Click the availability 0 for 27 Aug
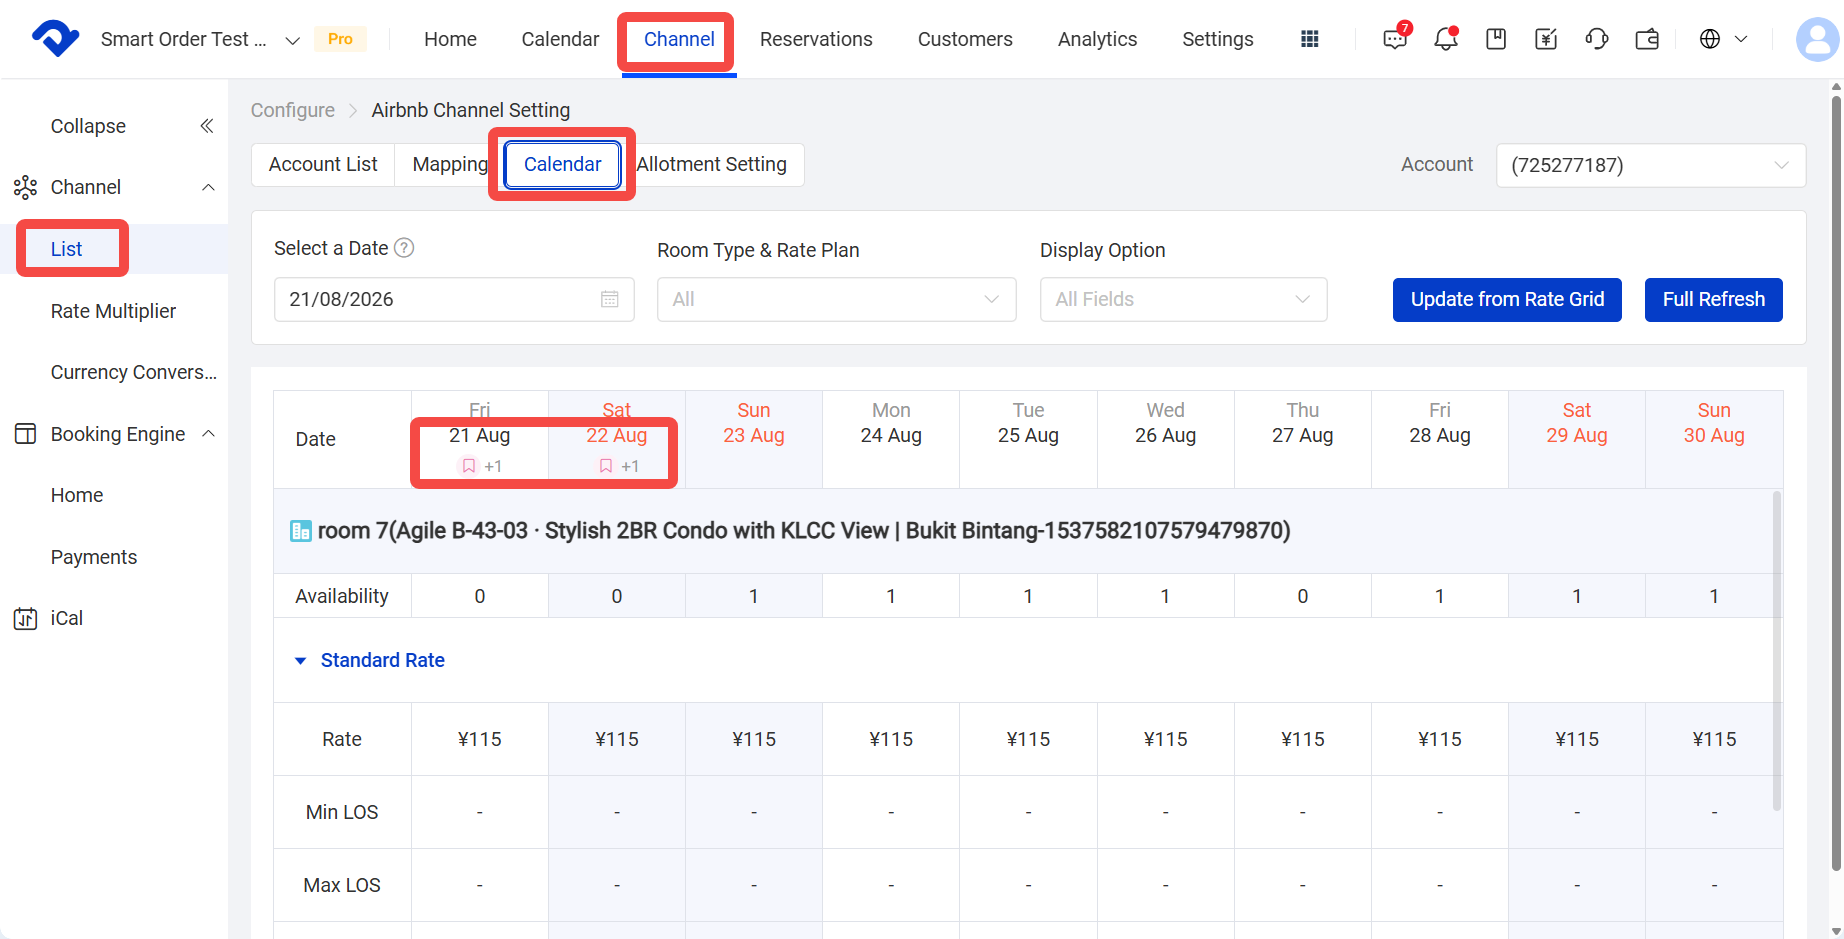The image size is (1844, 939). tap(1303, 596)
